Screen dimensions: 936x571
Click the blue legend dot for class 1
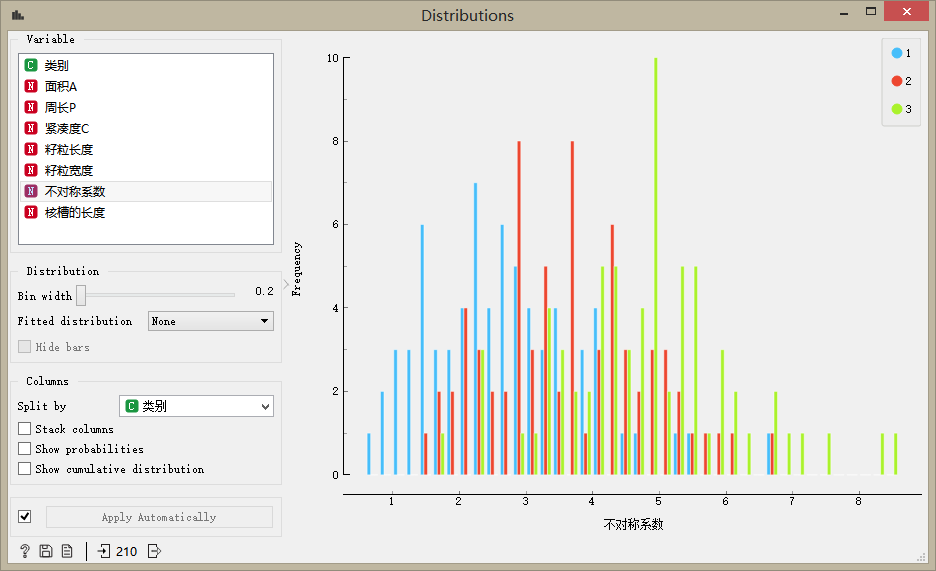897,53
